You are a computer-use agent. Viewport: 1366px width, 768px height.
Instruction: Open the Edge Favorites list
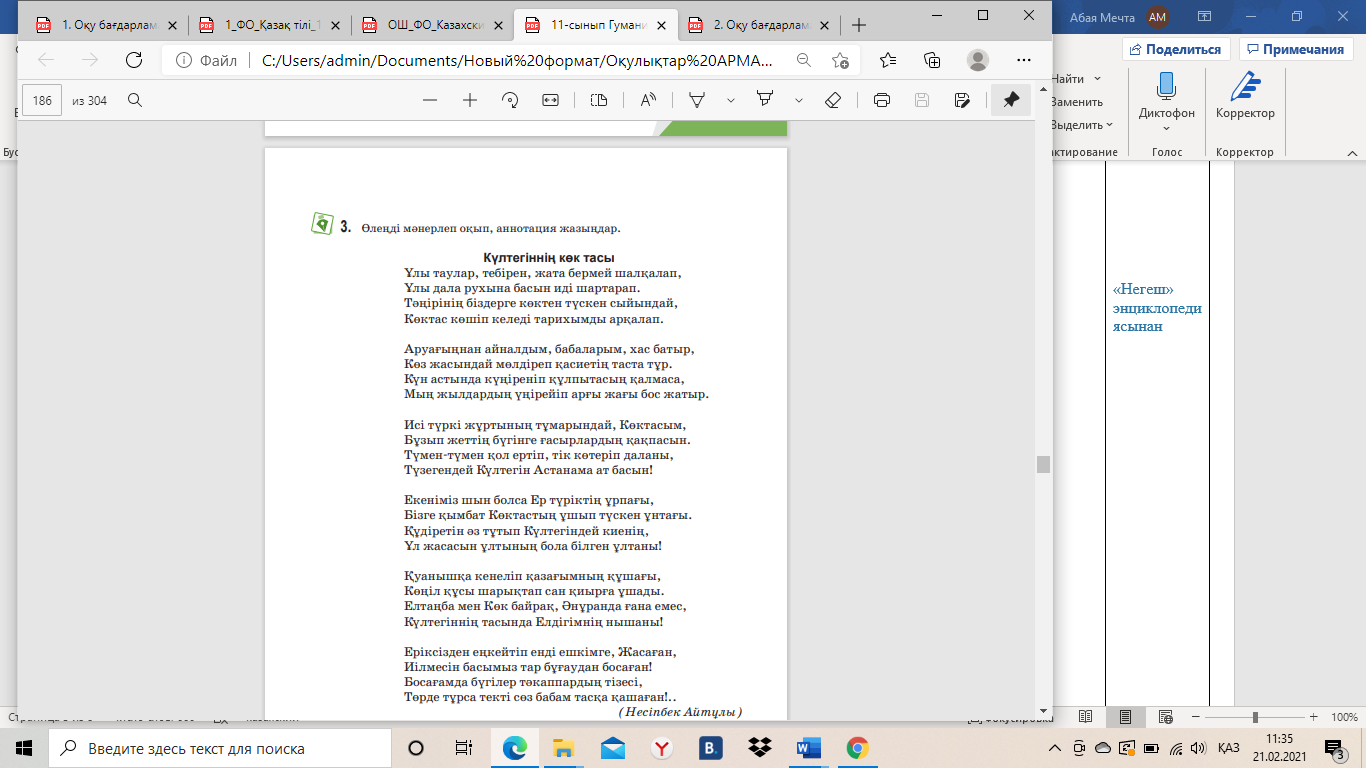(888, 60)
